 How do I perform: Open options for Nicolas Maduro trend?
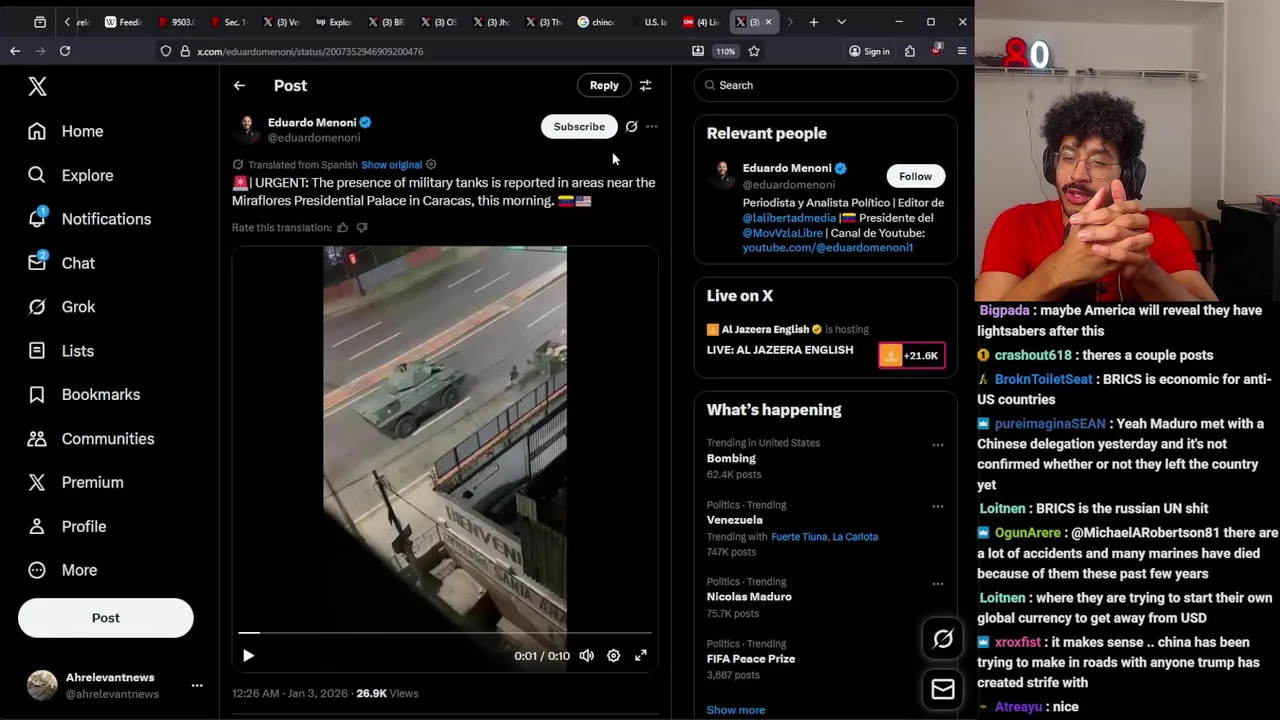938,584
